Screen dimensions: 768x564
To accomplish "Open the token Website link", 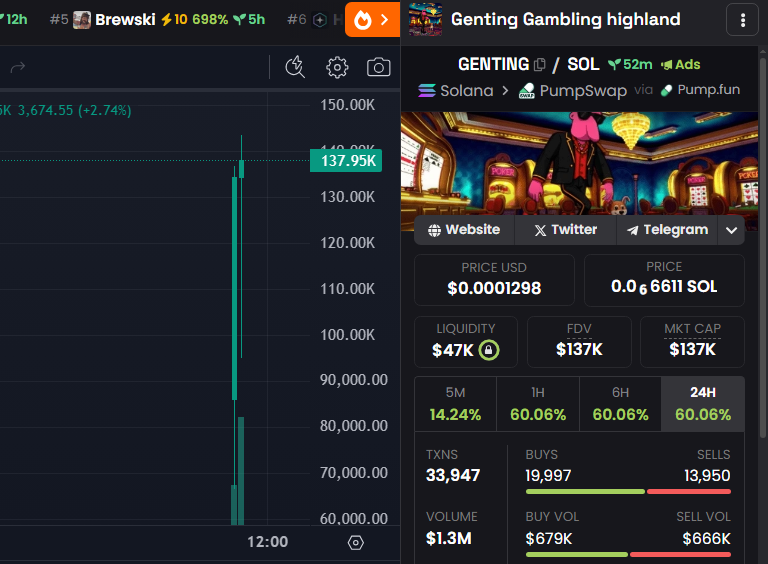I will (464, 230).
